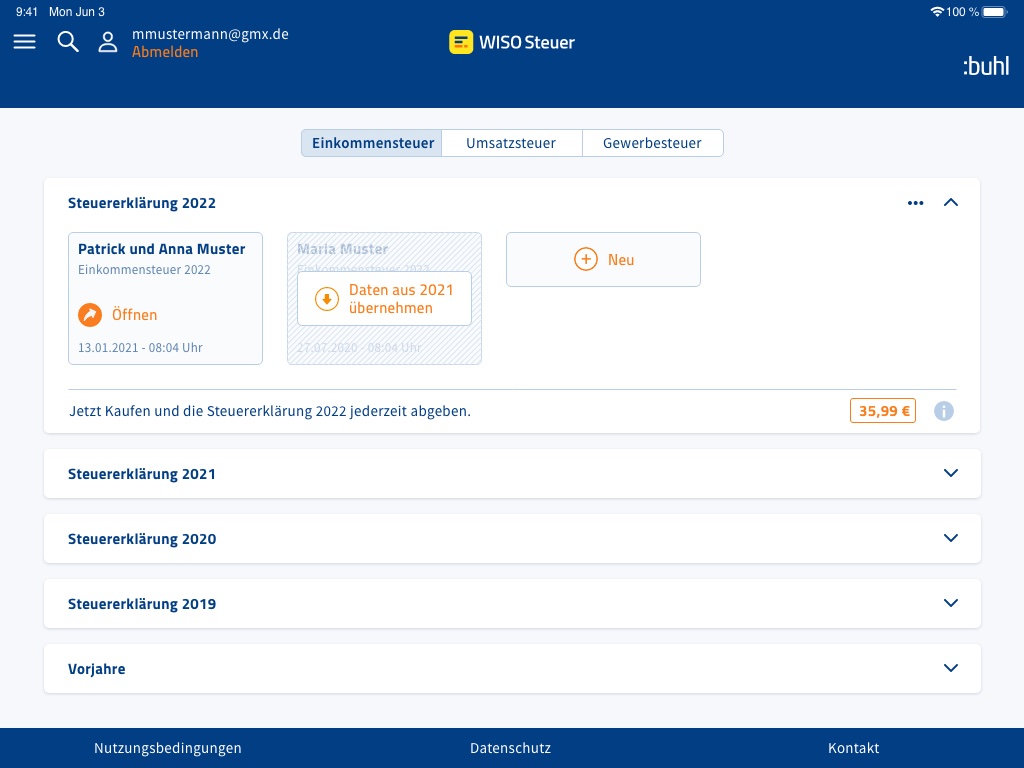Create a new tax return with Neu

603,260
